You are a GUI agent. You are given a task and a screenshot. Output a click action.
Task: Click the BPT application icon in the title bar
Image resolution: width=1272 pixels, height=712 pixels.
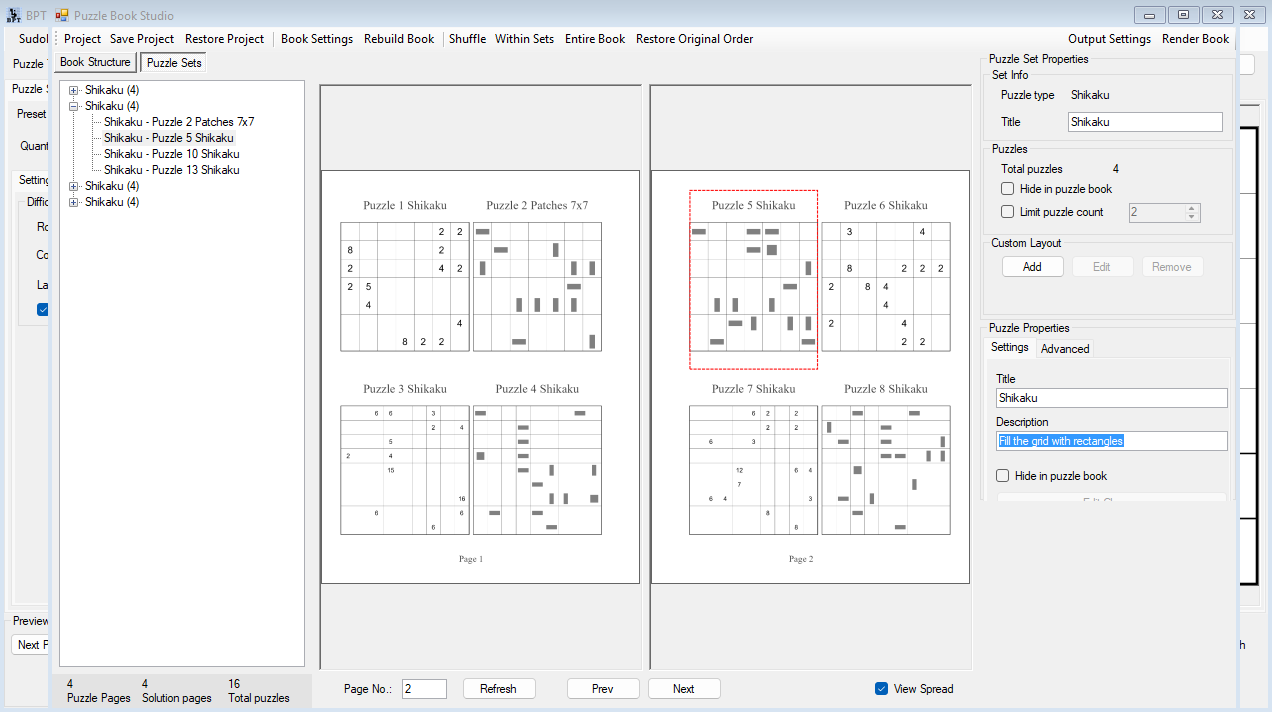click(x=14, y=15)
